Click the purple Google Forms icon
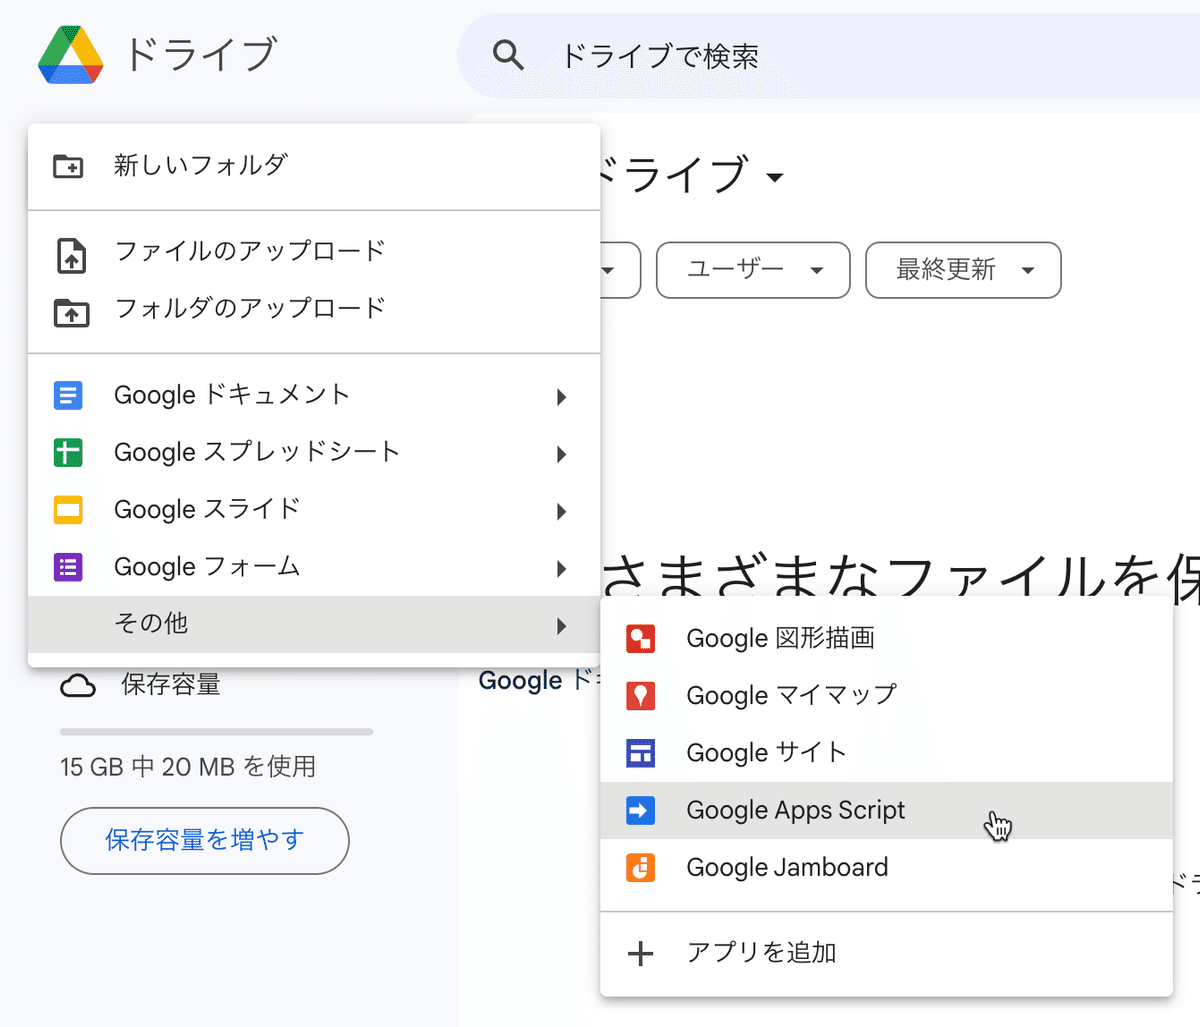 tap(68, 568)
